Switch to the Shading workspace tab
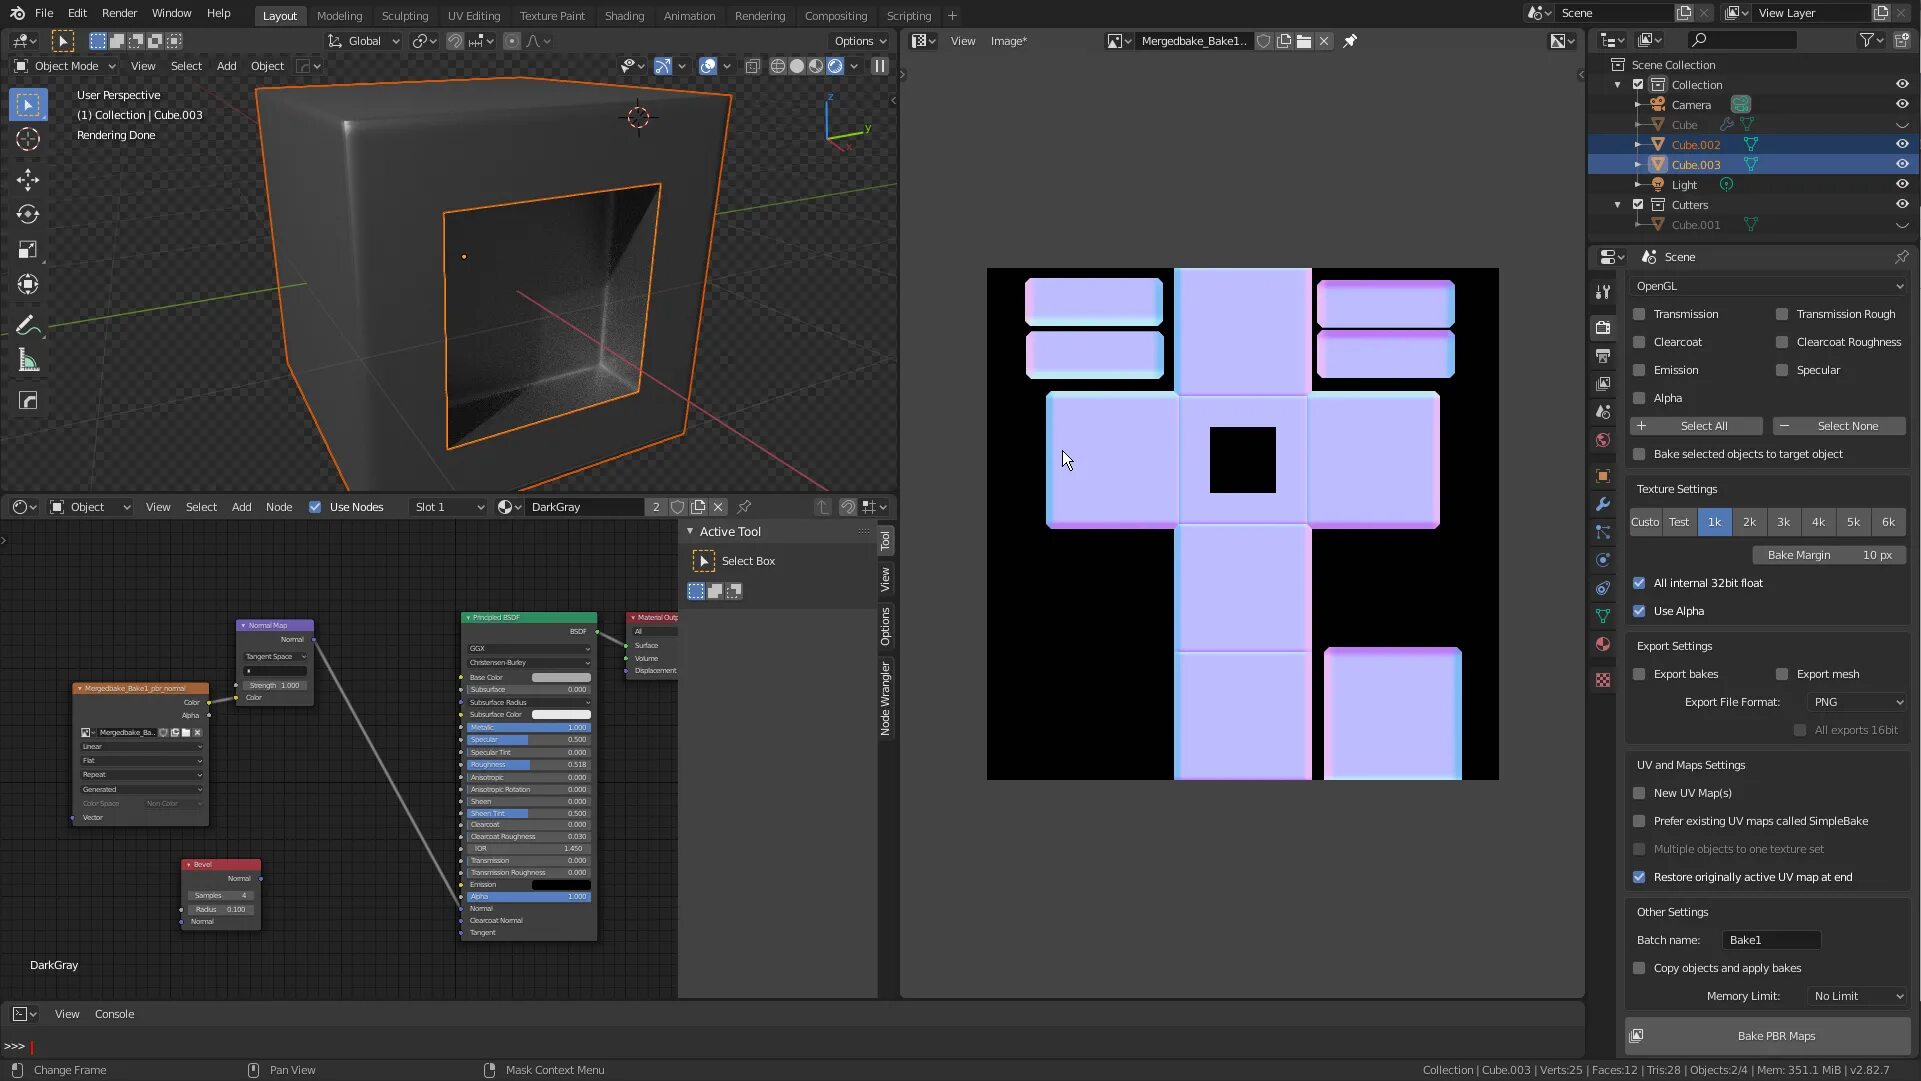The image size is (1921, 1081). coord(624,16)
